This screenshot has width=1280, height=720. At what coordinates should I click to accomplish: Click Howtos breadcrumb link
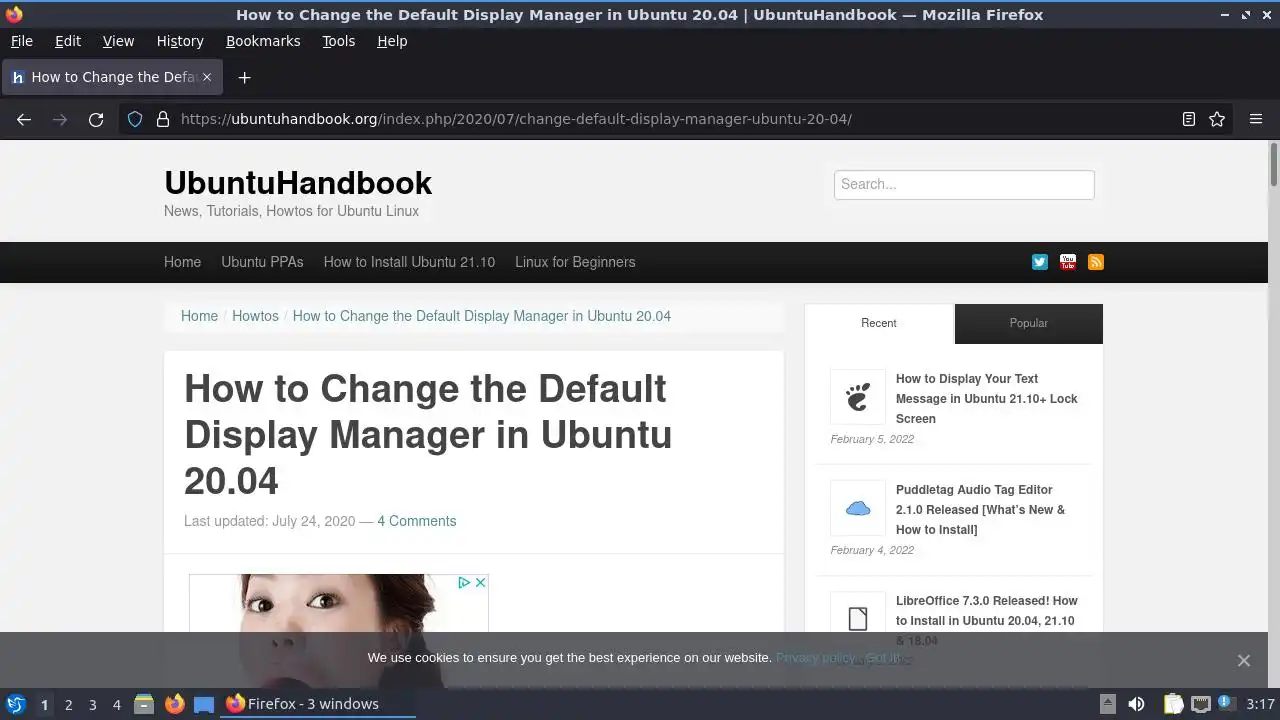pyautogui.click(x=255, y=316)
